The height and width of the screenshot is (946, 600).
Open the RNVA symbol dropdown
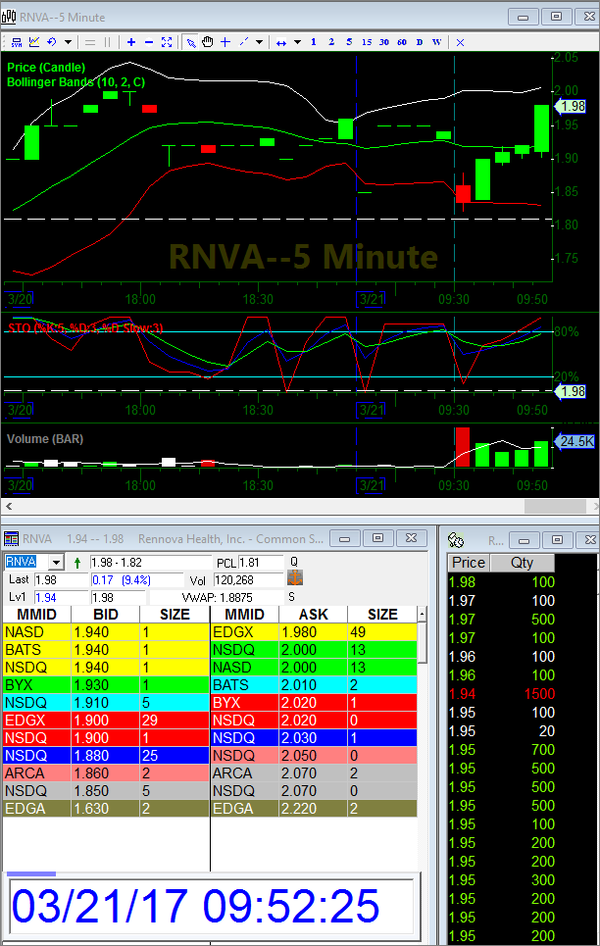(56, 563)
